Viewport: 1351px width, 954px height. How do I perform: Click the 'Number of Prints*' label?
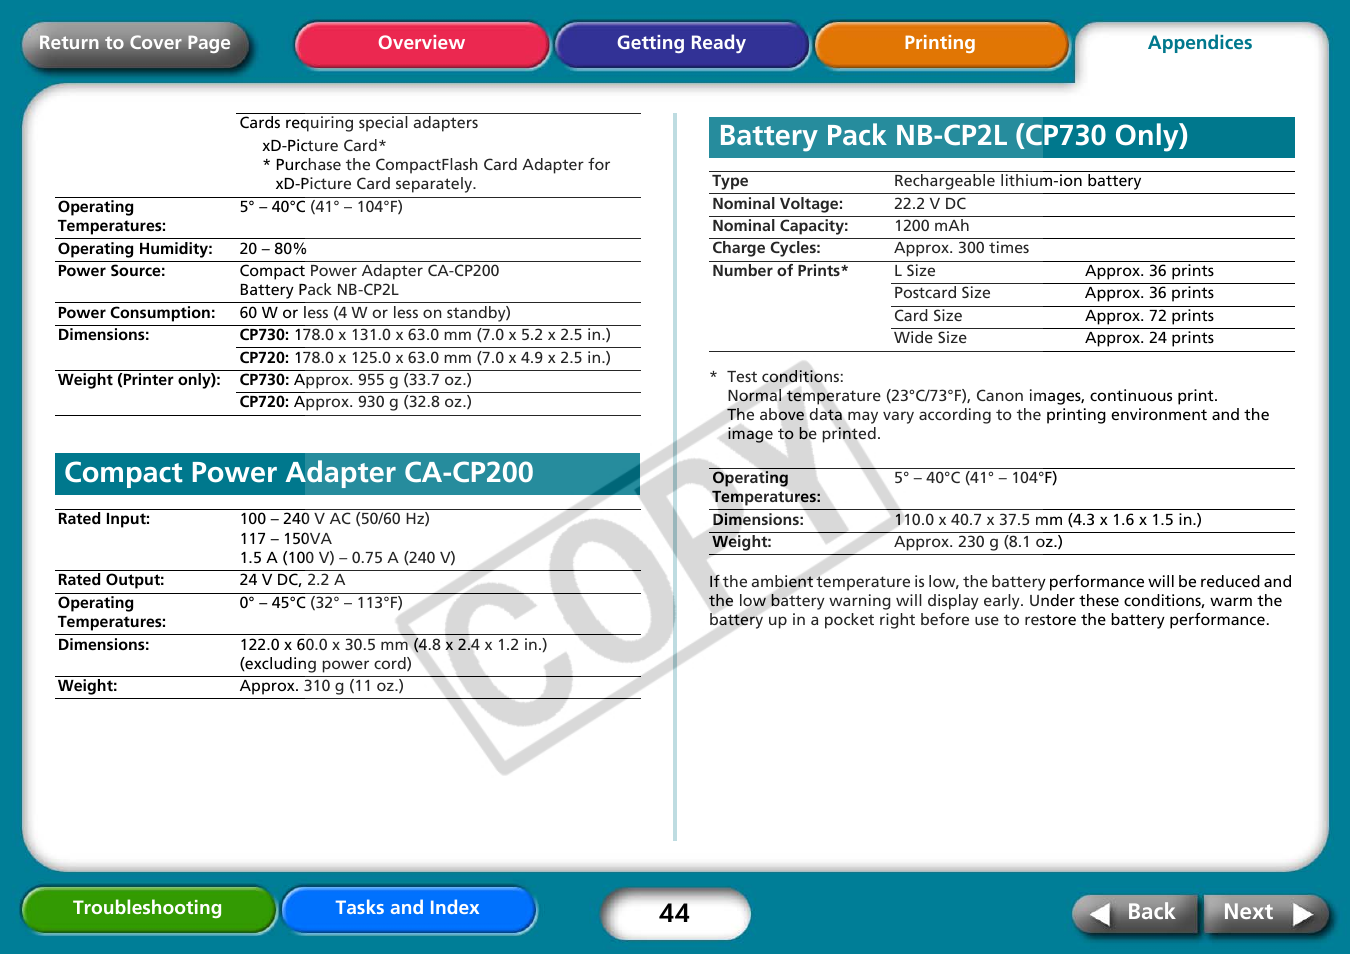(780, 271)
